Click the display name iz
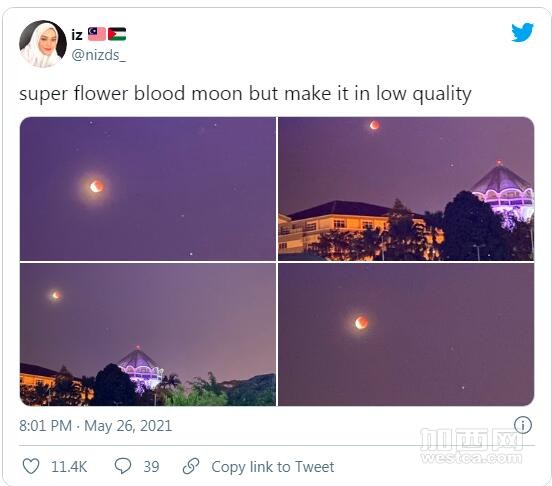 [x=77, y=35]
